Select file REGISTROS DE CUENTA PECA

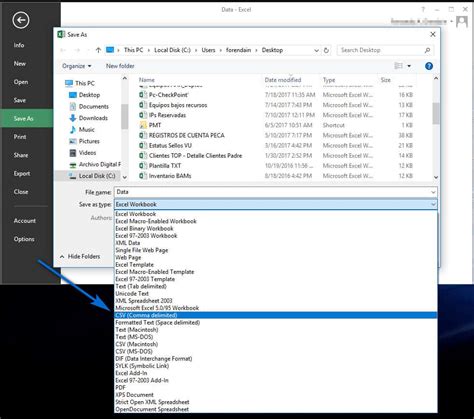point(187,135)
